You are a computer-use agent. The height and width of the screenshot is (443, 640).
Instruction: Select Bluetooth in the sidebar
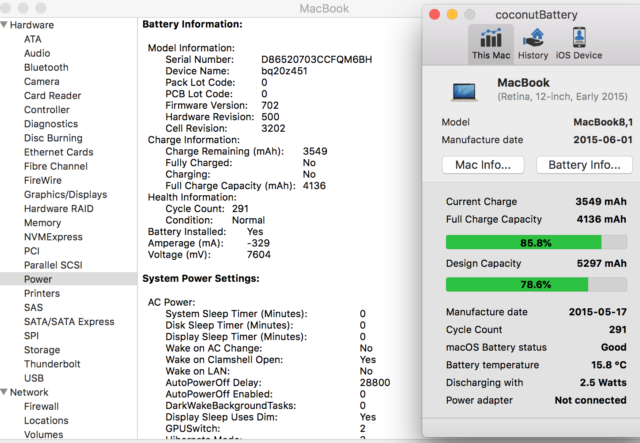pyautogui.click(x=46, y=67)
